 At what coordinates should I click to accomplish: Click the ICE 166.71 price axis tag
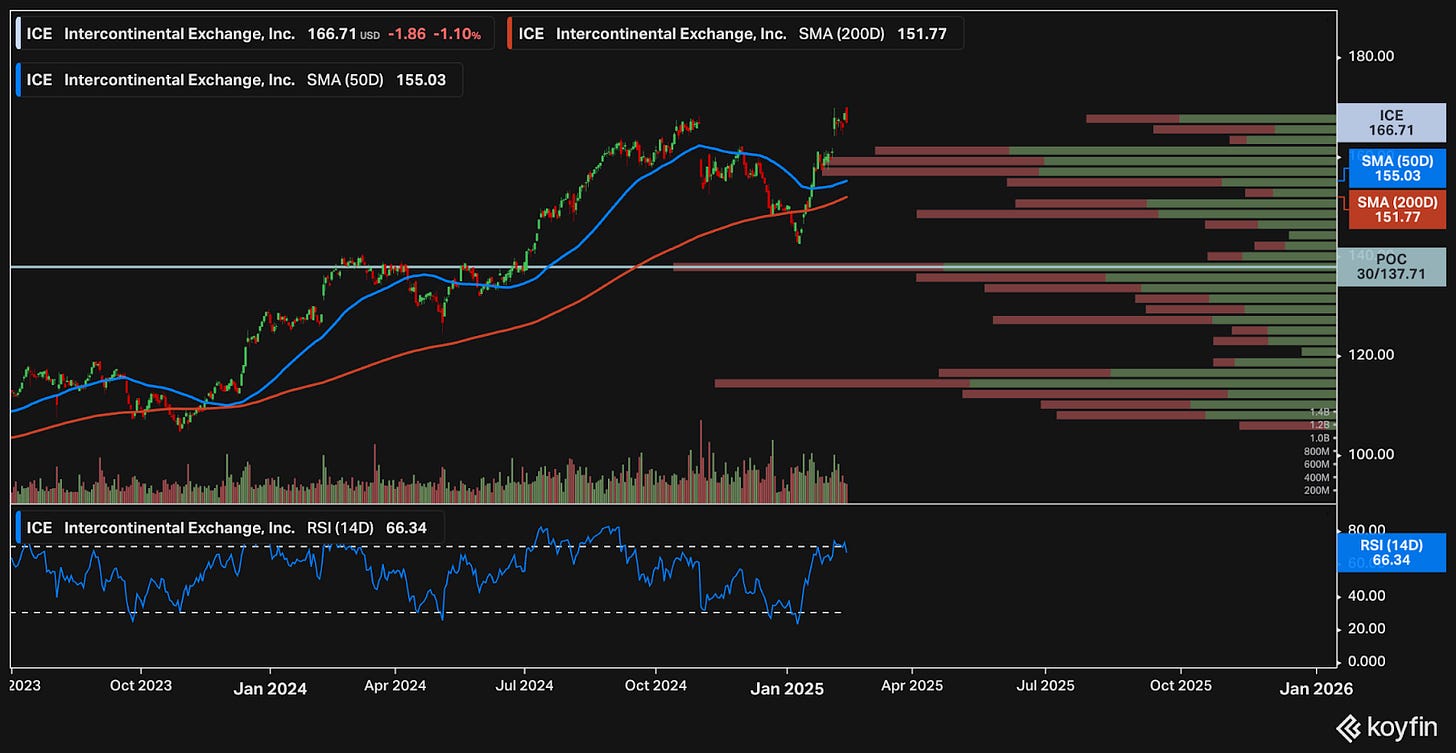(x=1391, y=122)
